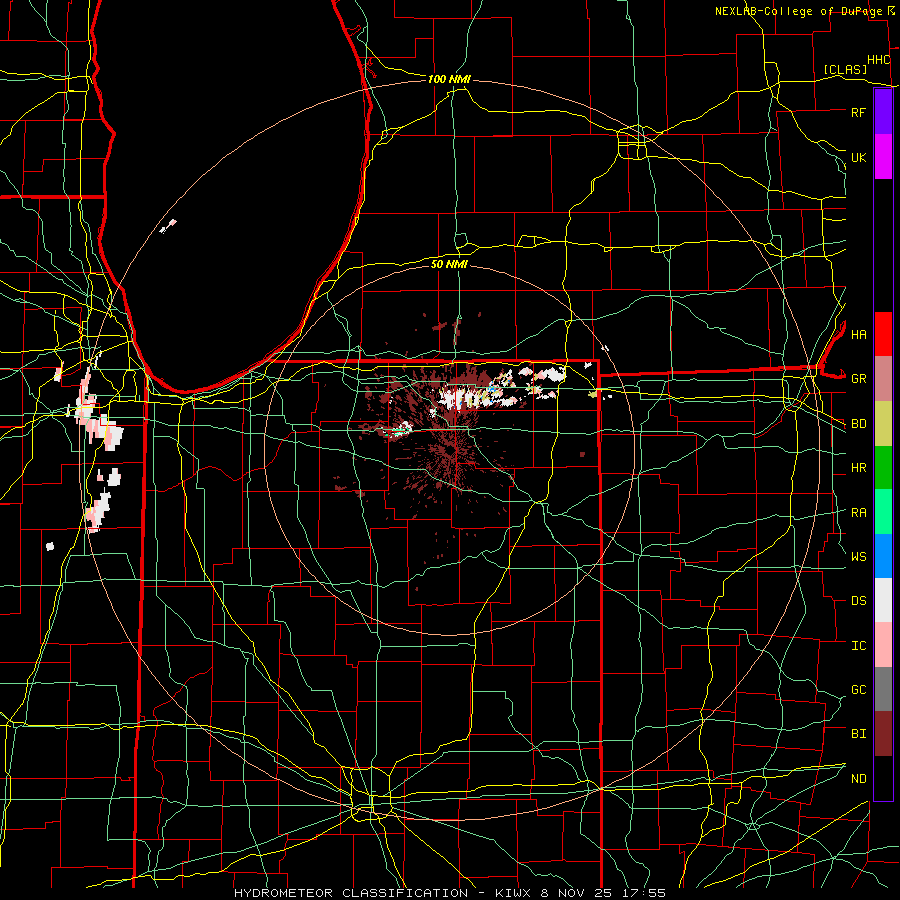Click the gray GC legend swatch
Screen dimensions: 900x900
[x=883, y=689]
